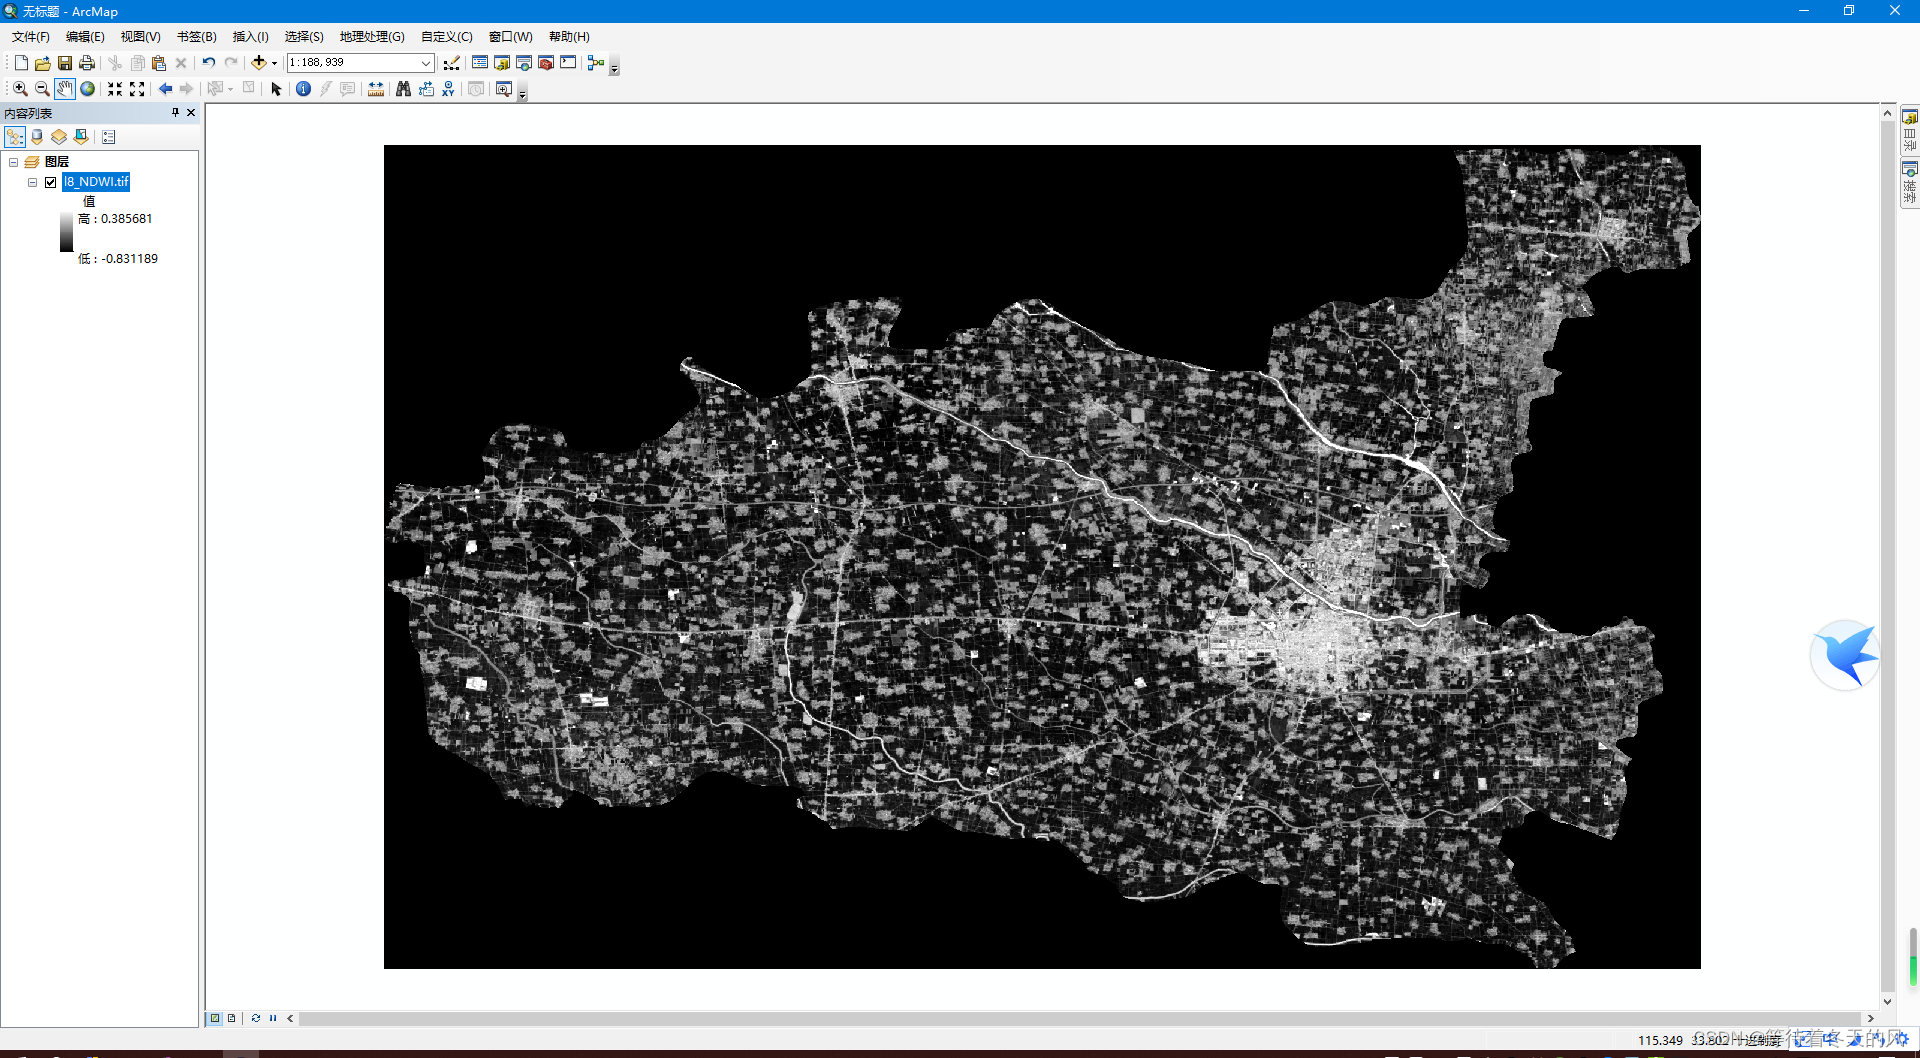Switch TOC to List By Selection view
This screenshot has width=1920, height=1058.
click(x=81, y=137)
